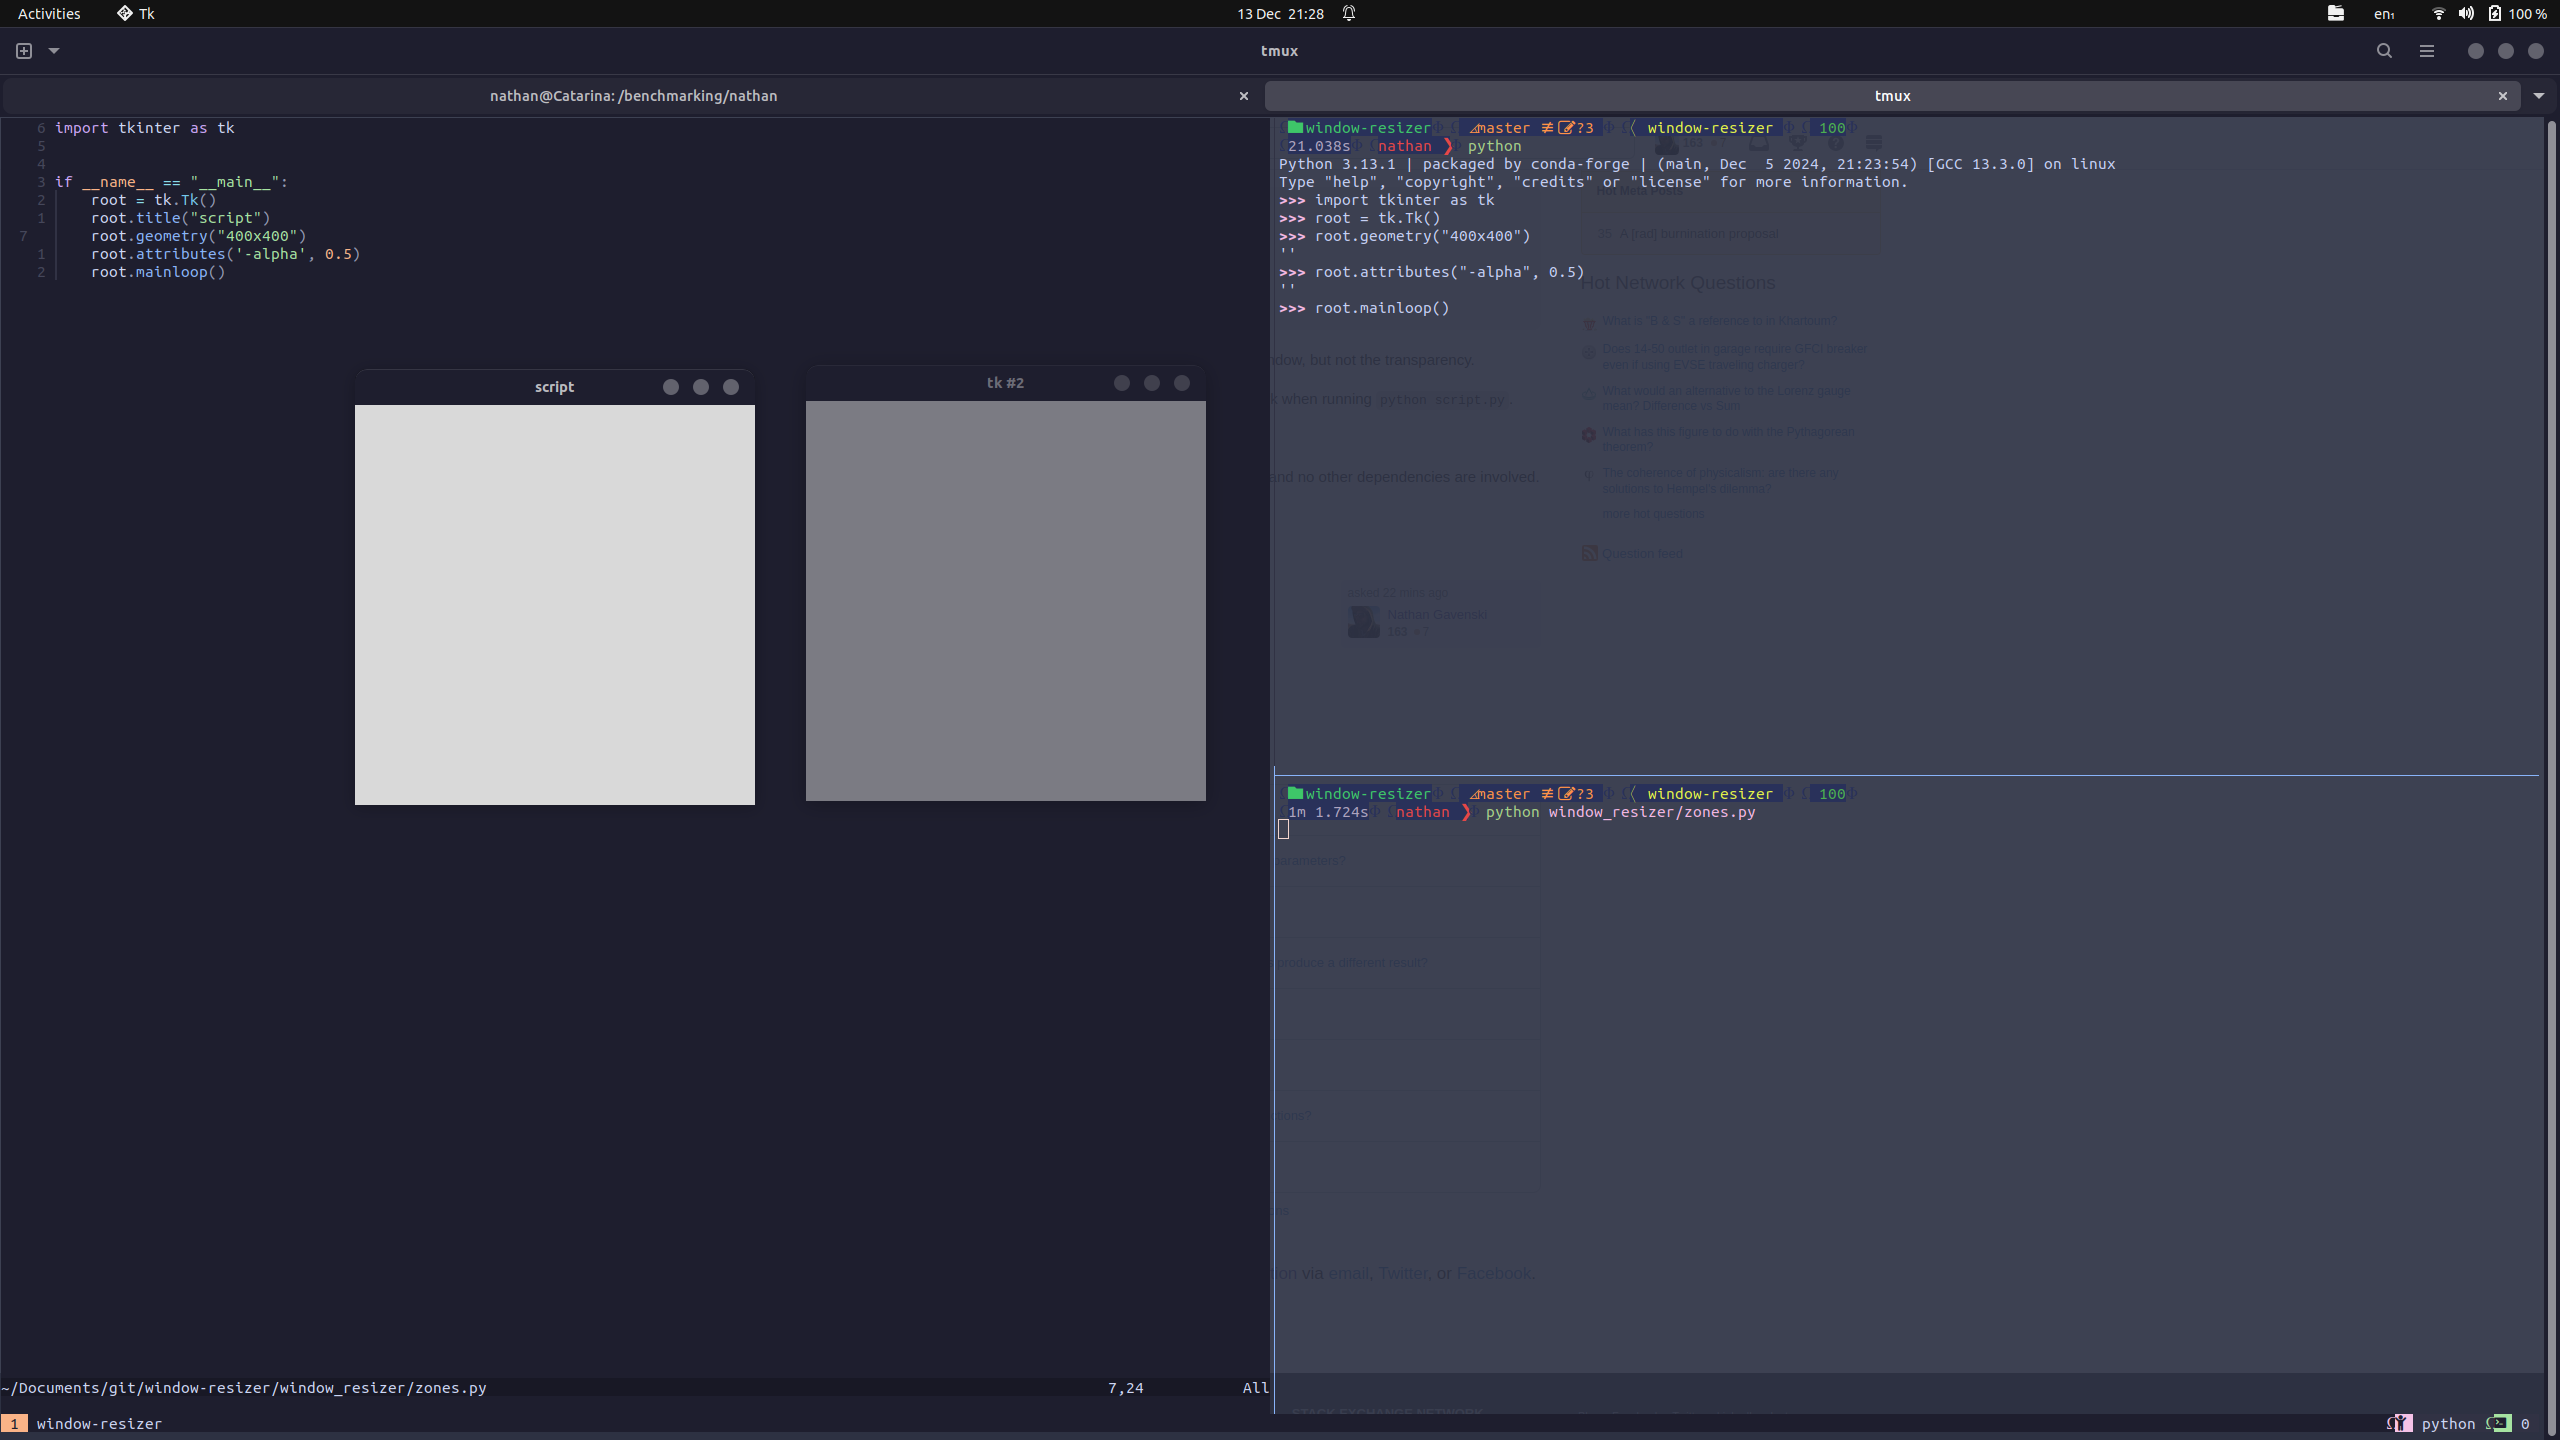Open the en keyboard layout menu
2560x1440 pixels.
2385,14
